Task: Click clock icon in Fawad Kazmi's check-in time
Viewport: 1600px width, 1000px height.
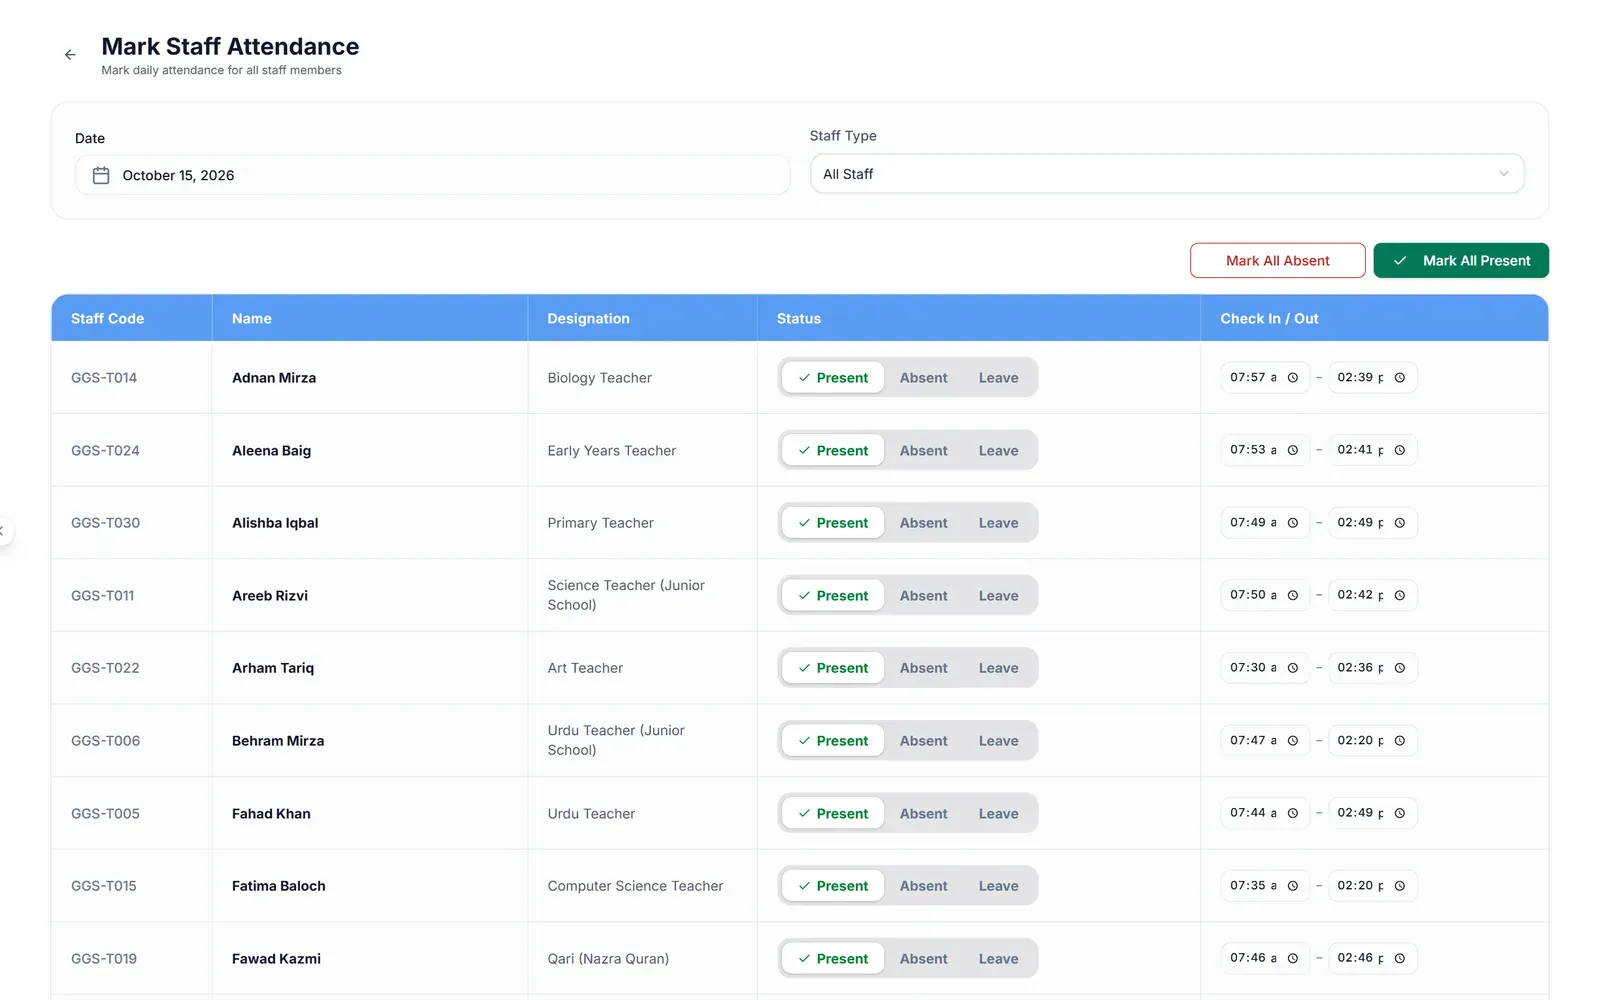Action: coord(1293,958)
